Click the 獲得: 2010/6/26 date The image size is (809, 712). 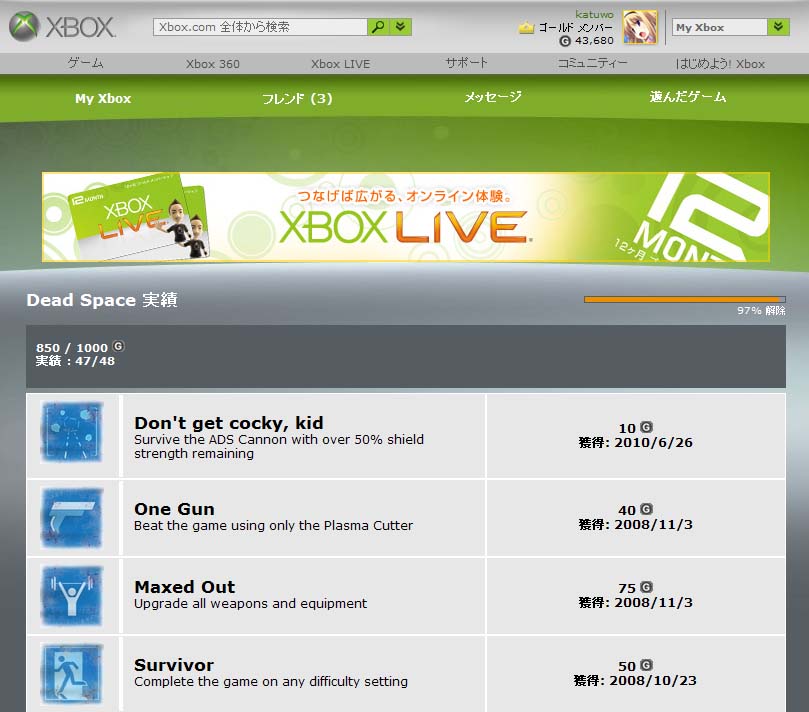pos(636,443)
